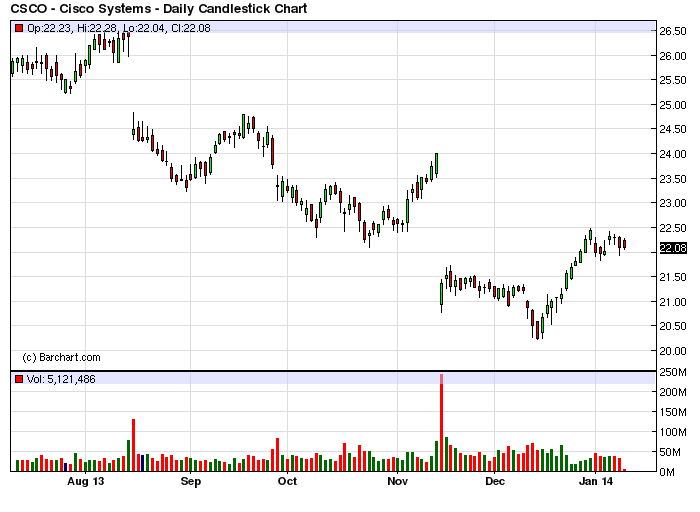
Task: Click the 'Sep' date axis label
Action: (191, 481)
